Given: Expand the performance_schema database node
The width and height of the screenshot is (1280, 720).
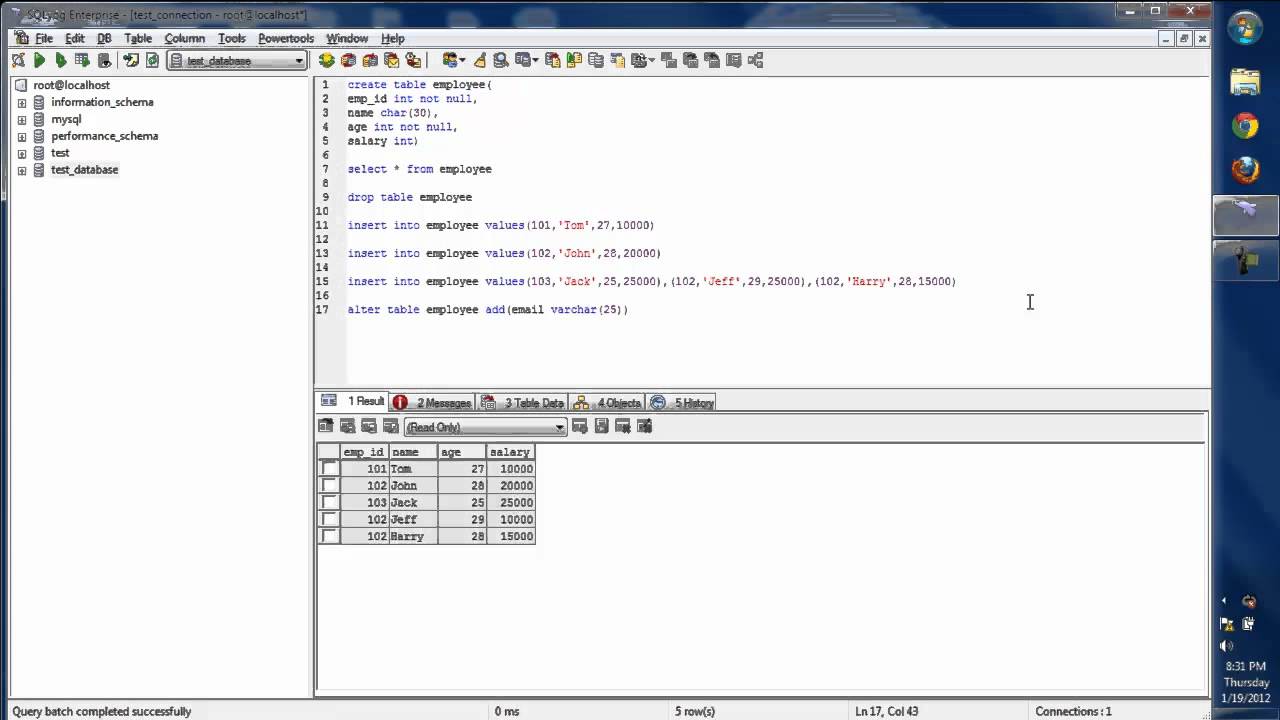Looking at the screenshot, I should pyautogui.click(x=22, y=136).
